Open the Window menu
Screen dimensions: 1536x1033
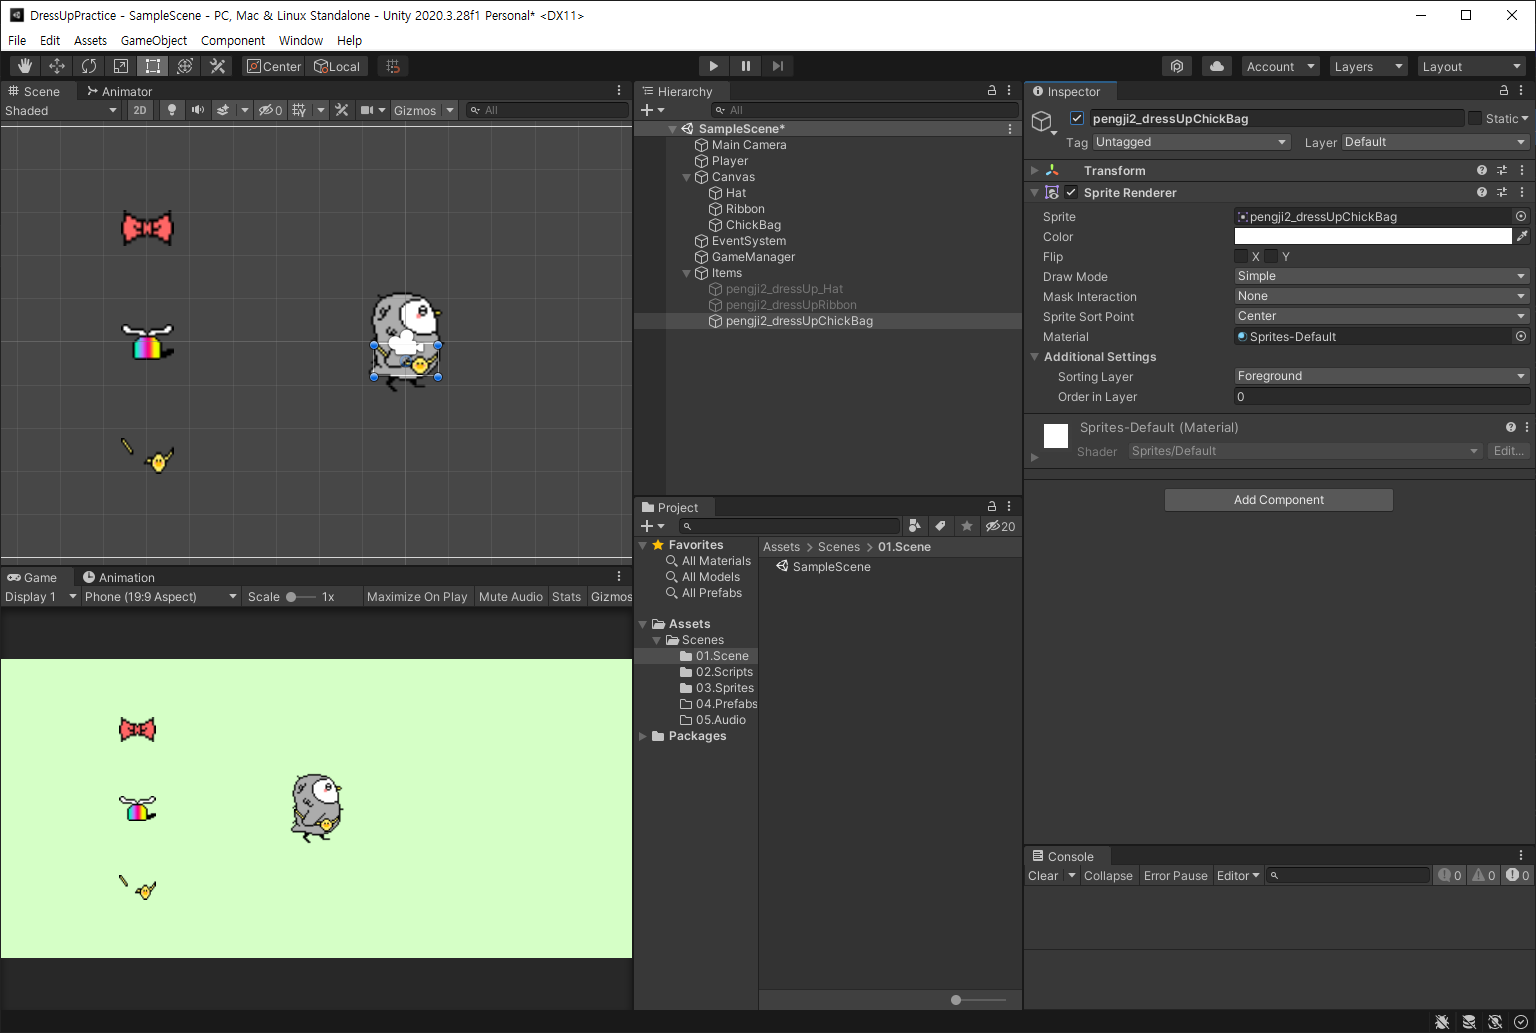point(301,40)
